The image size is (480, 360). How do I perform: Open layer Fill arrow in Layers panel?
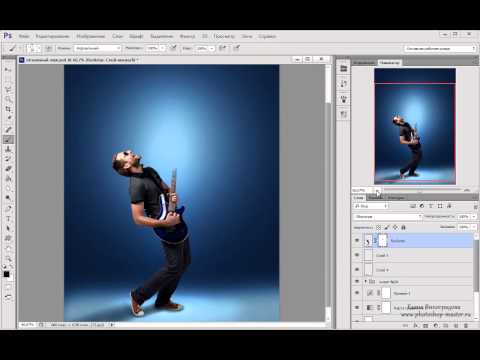[x=474, y=227]
